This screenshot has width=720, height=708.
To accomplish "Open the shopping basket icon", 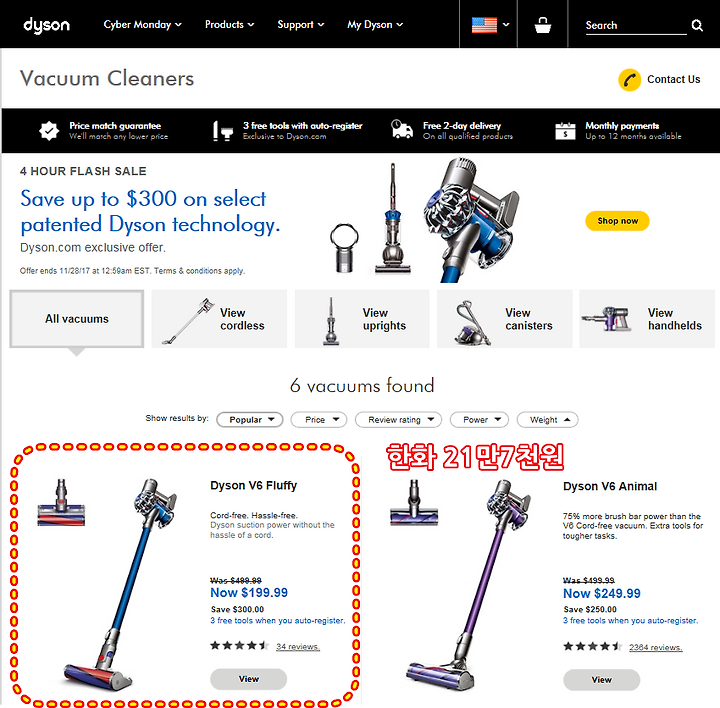I will pos(542,25).
